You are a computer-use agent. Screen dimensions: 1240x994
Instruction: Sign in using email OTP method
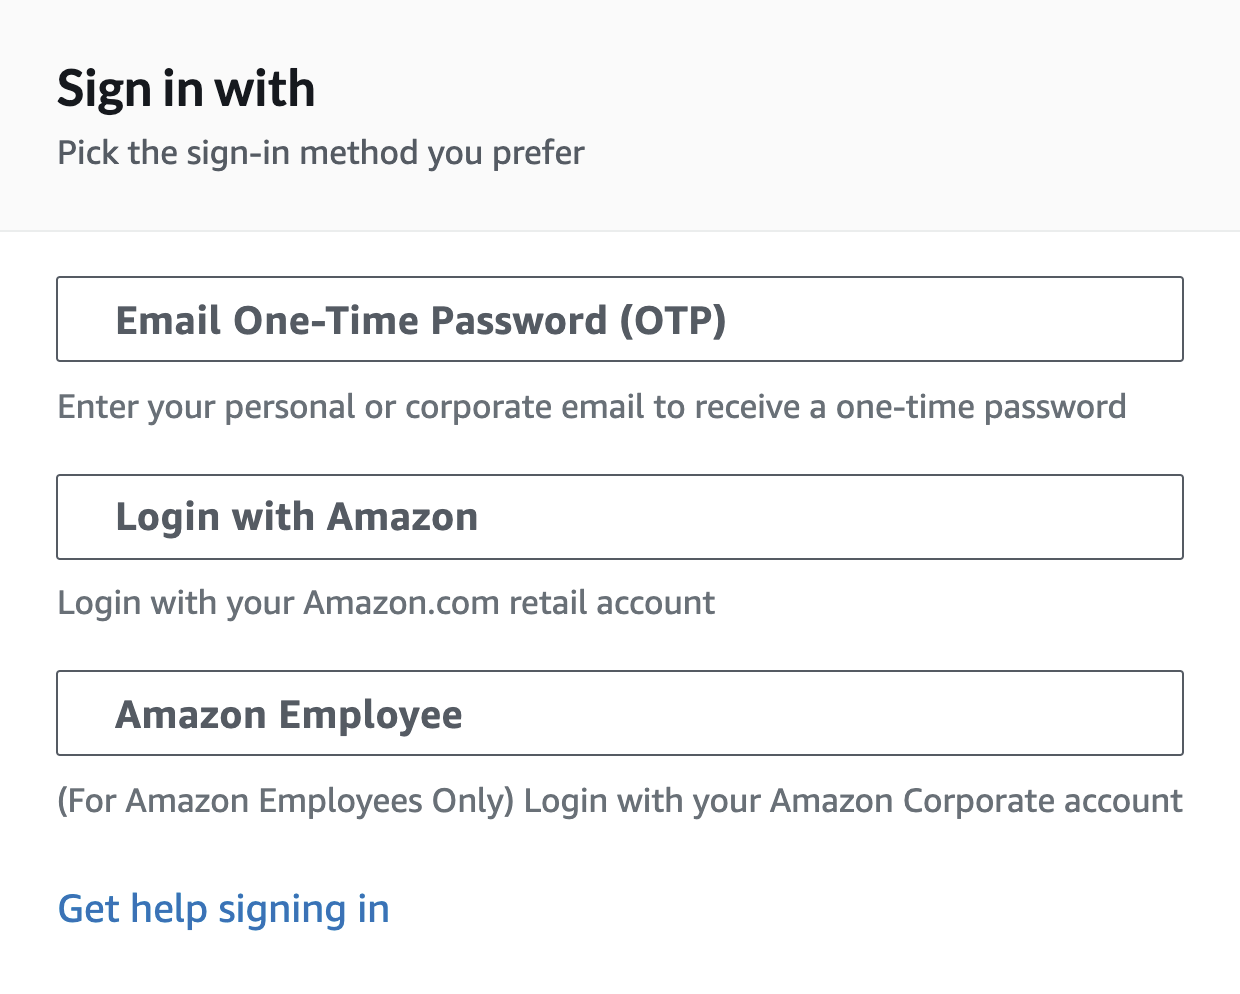coord(620,319)
